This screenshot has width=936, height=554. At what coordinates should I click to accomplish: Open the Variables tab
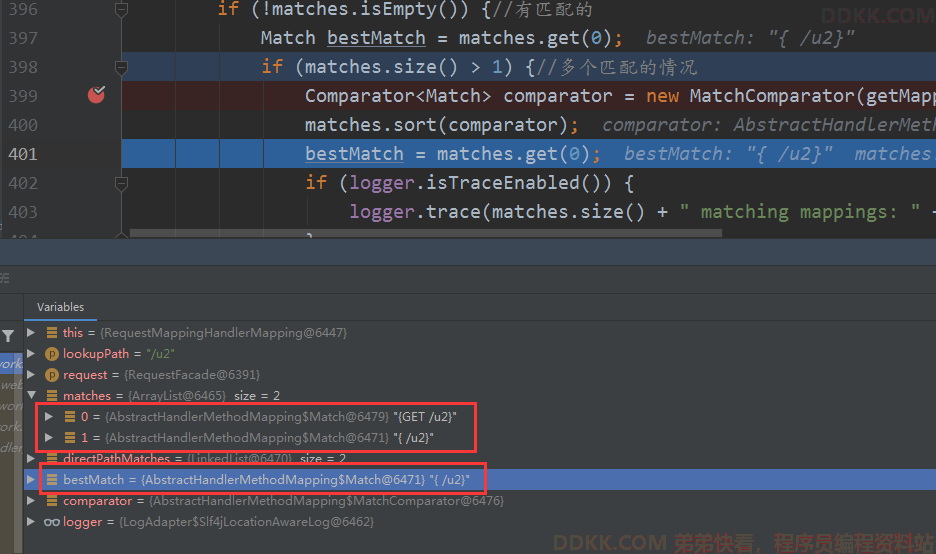click(60, 307)
